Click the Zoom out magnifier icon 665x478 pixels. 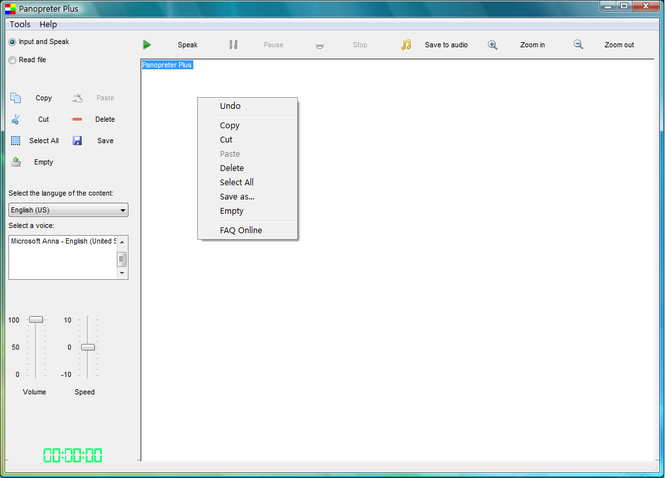(578, 44)
